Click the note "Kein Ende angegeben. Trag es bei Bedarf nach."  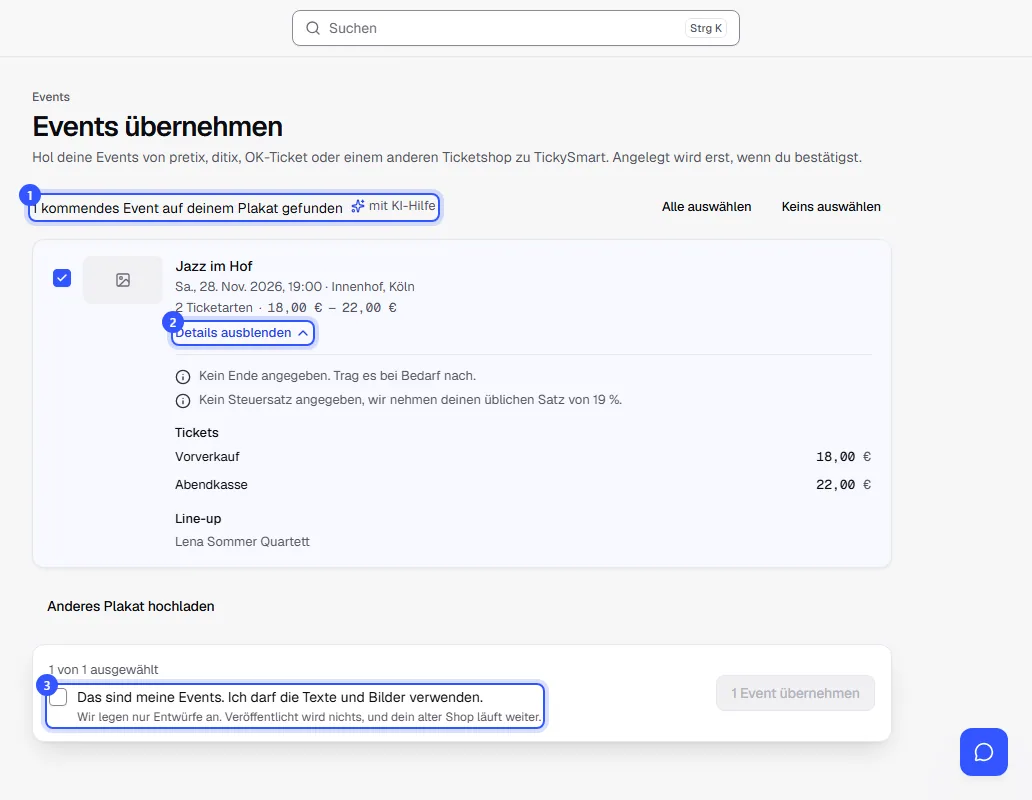tap(337, 376)
